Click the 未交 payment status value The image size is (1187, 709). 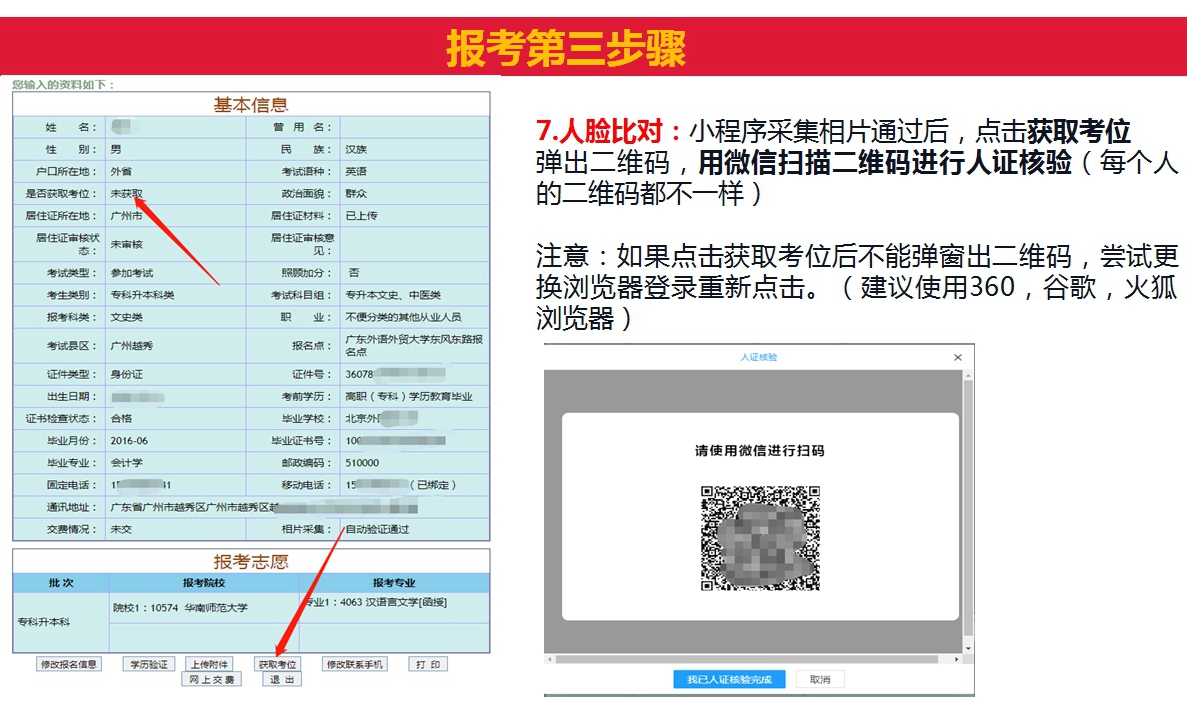(121, 529)
